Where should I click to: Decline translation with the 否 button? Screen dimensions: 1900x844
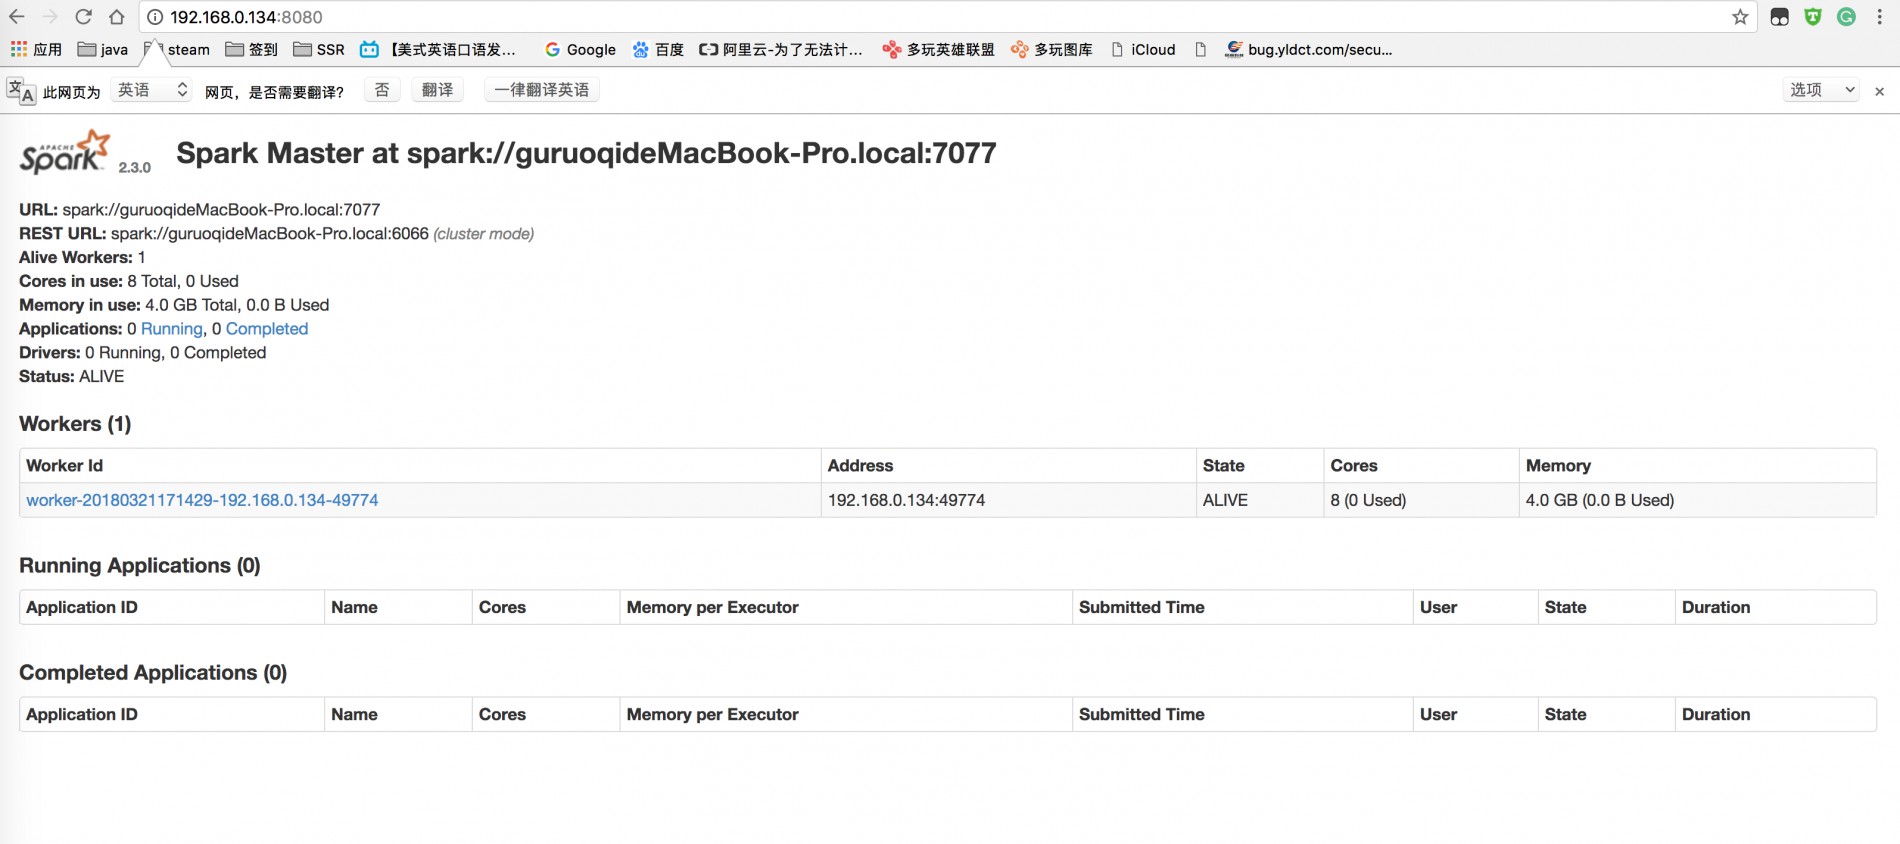coord(382,90)
